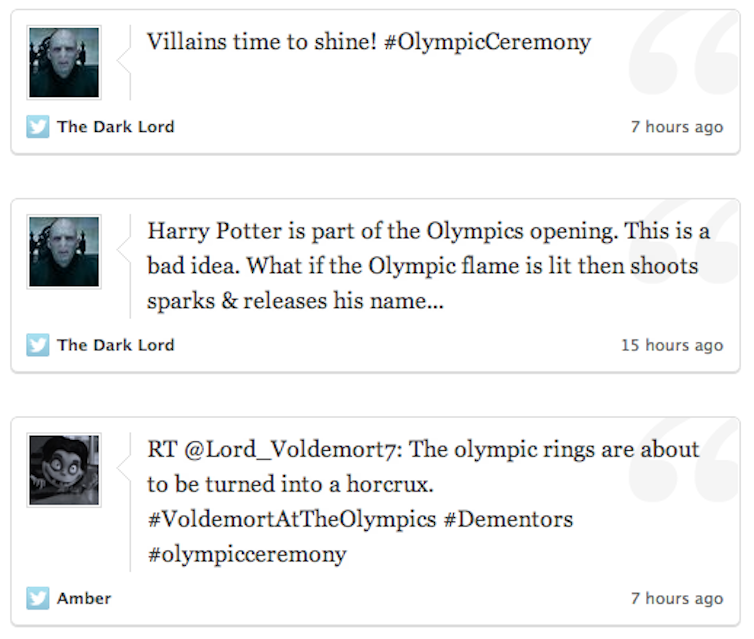Open Voldemort avatar on Villains tweet

(x=64, y=63)
